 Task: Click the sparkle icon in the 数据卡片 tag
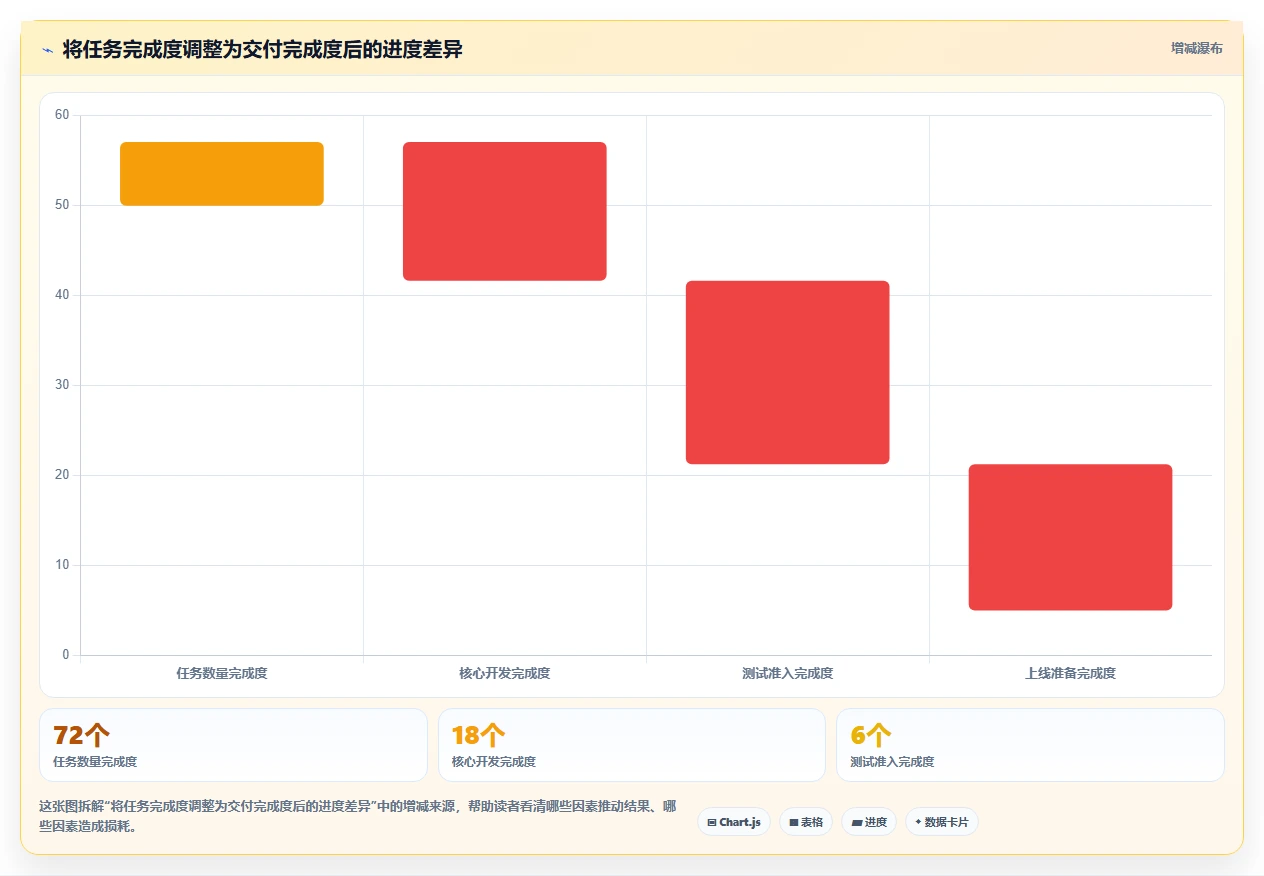pyautogui.click(x=918, y=822)
